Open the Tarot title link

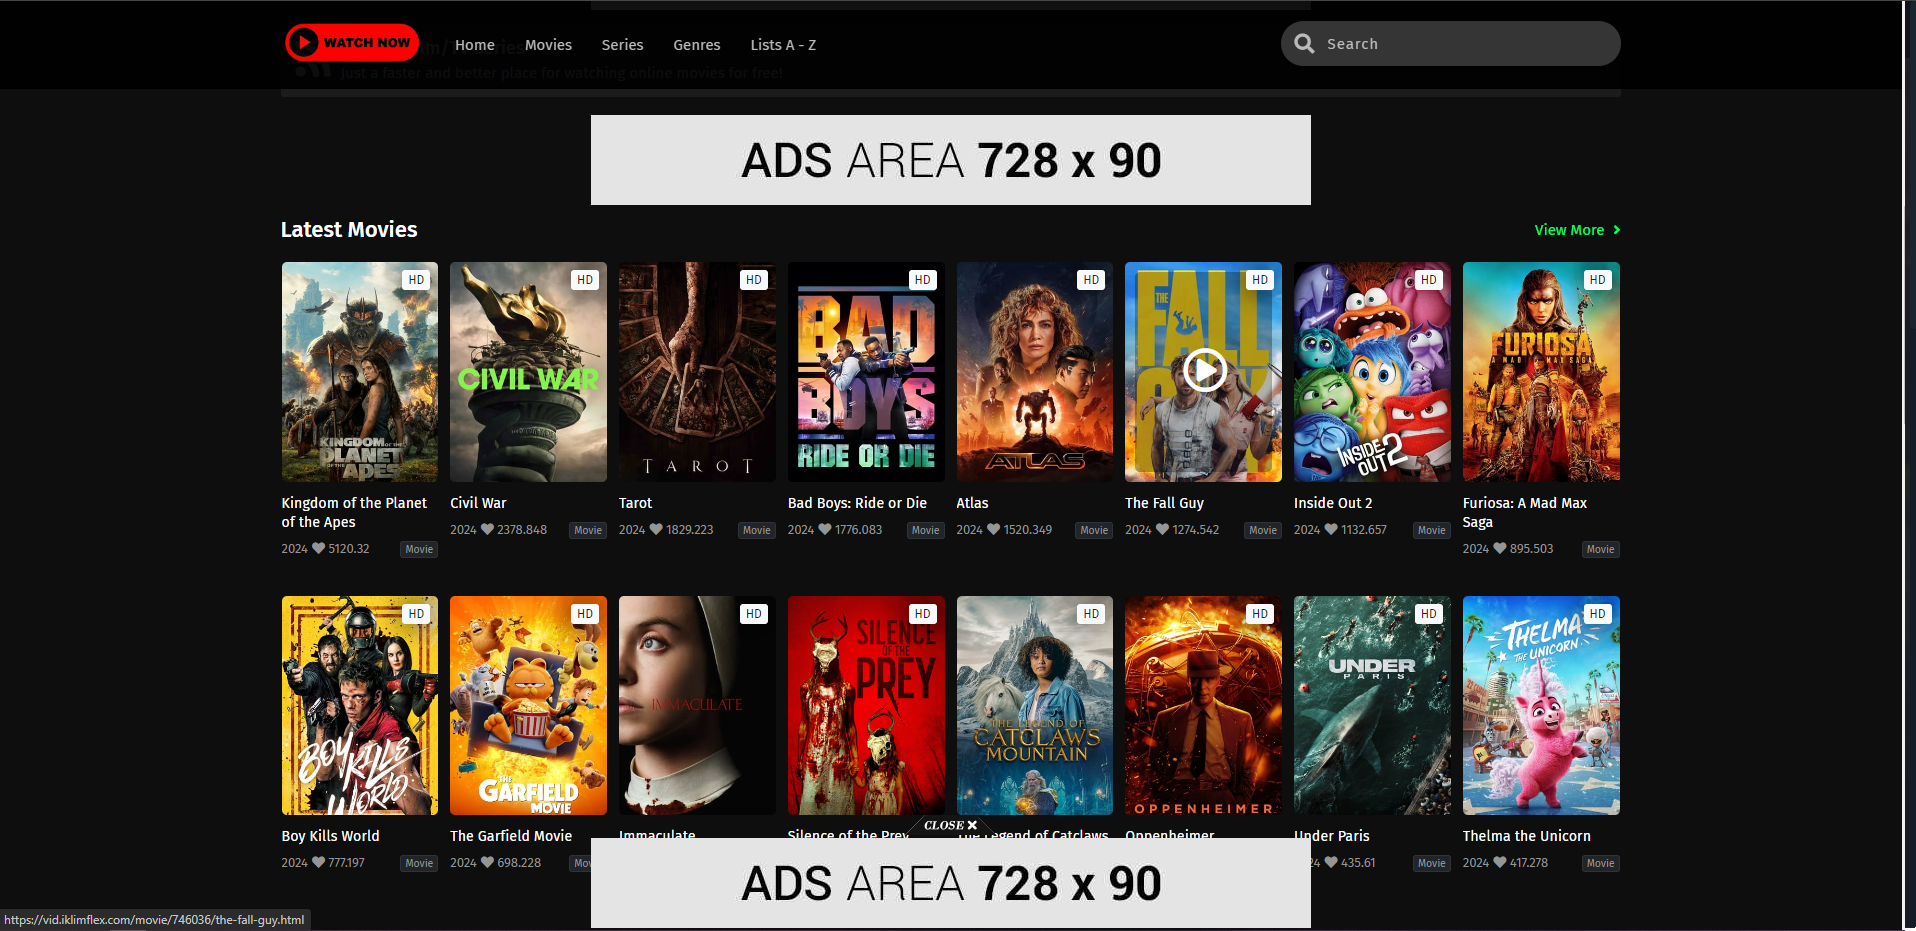pyautogui.click(x=635, y=503)
